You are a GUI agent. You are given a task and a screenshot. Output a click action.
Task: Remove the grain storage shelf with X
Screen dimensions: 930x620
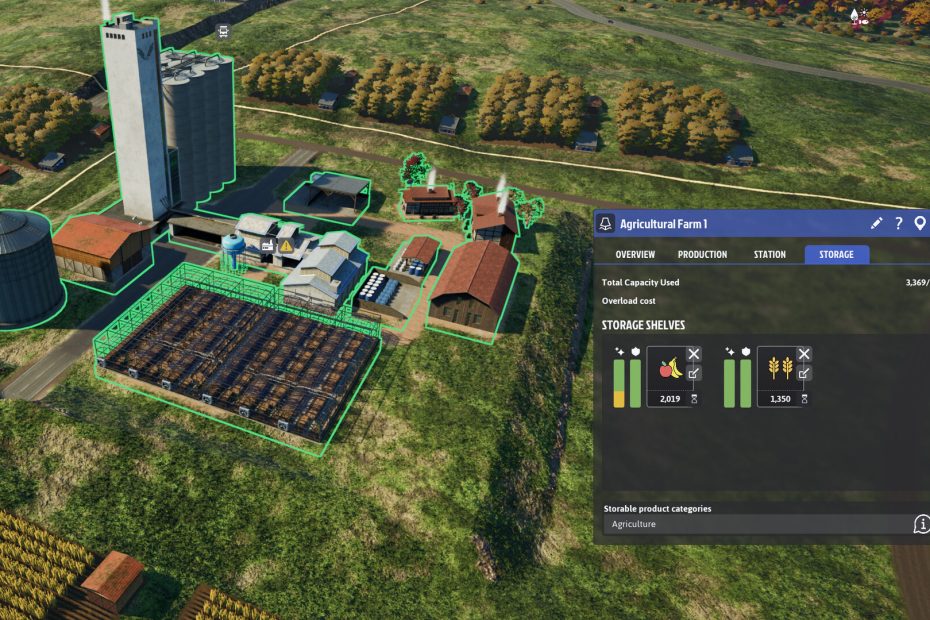(804, 354)
